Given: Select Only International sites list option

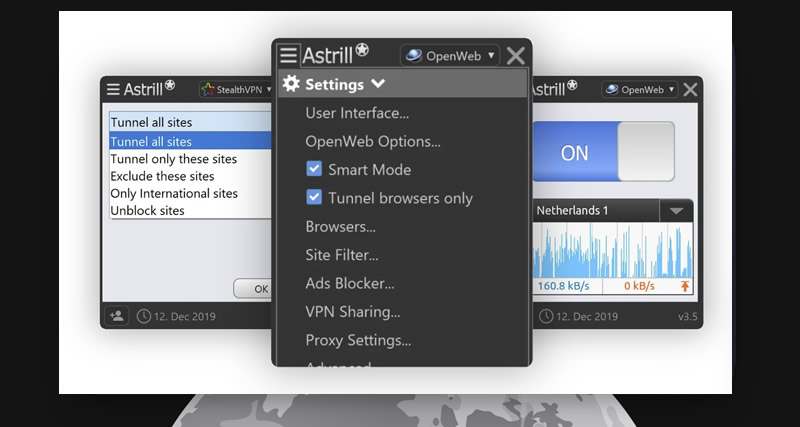Looking at the screenshot, I should click(x=174, y=193).
